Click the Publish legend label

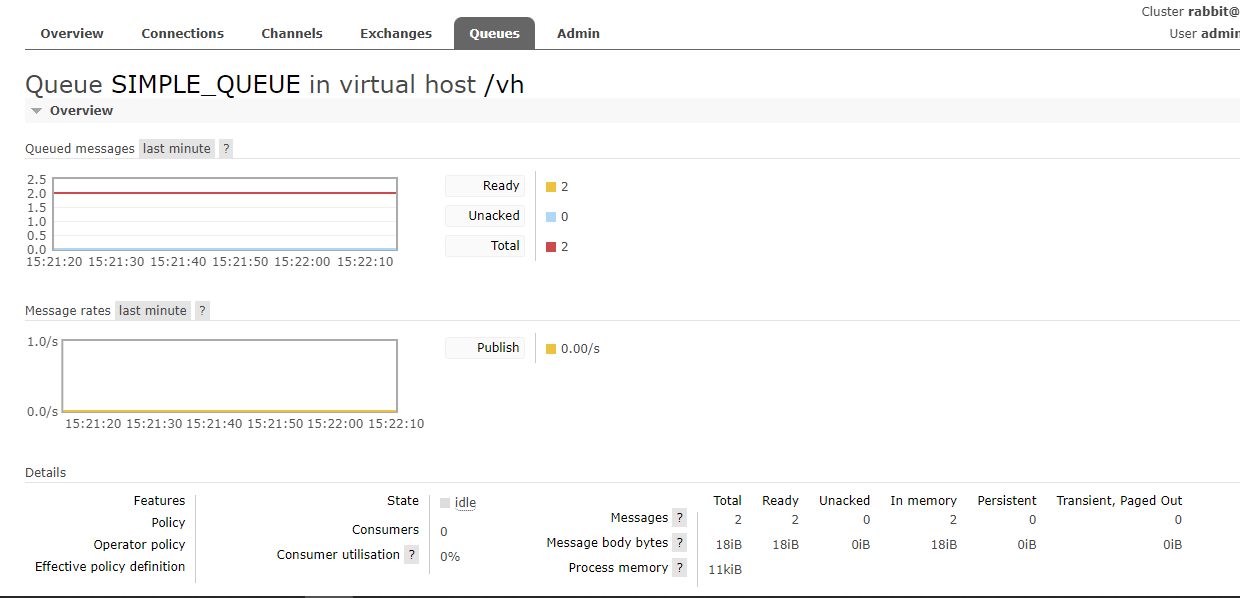click(485, 348)
